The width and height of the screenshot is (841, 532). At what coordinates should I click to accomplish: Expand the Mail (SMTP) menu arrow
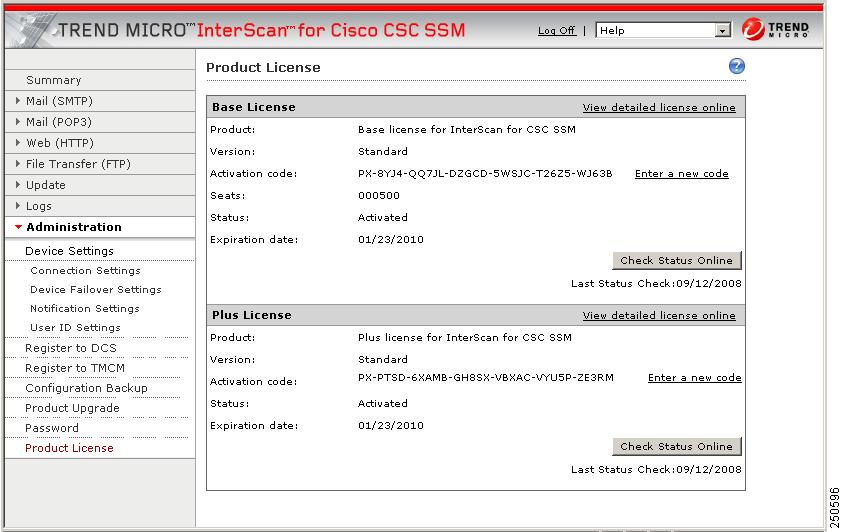[x=18, y=101]
